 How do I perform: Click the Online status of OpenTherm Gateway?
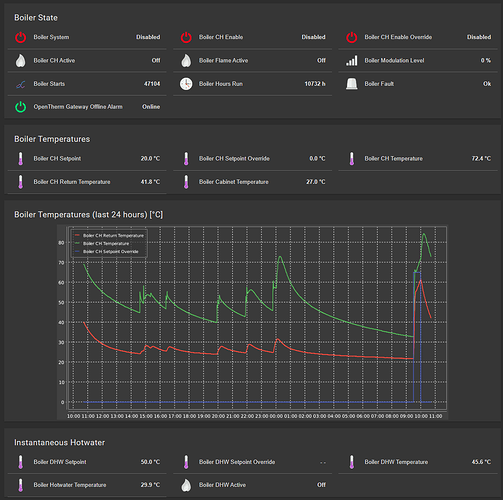click(x=151, y=107)
